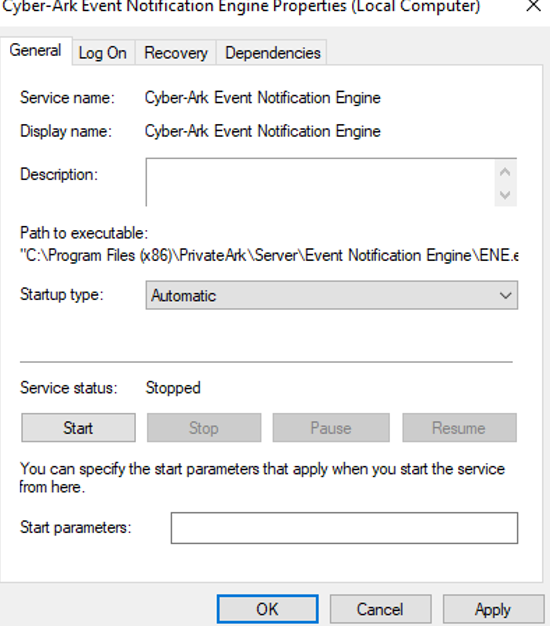The height and width of the screenshot is (626, 550).
Task: Click the greyed-out Pause button
Action: pyautogui.click(x=331, y=428)
